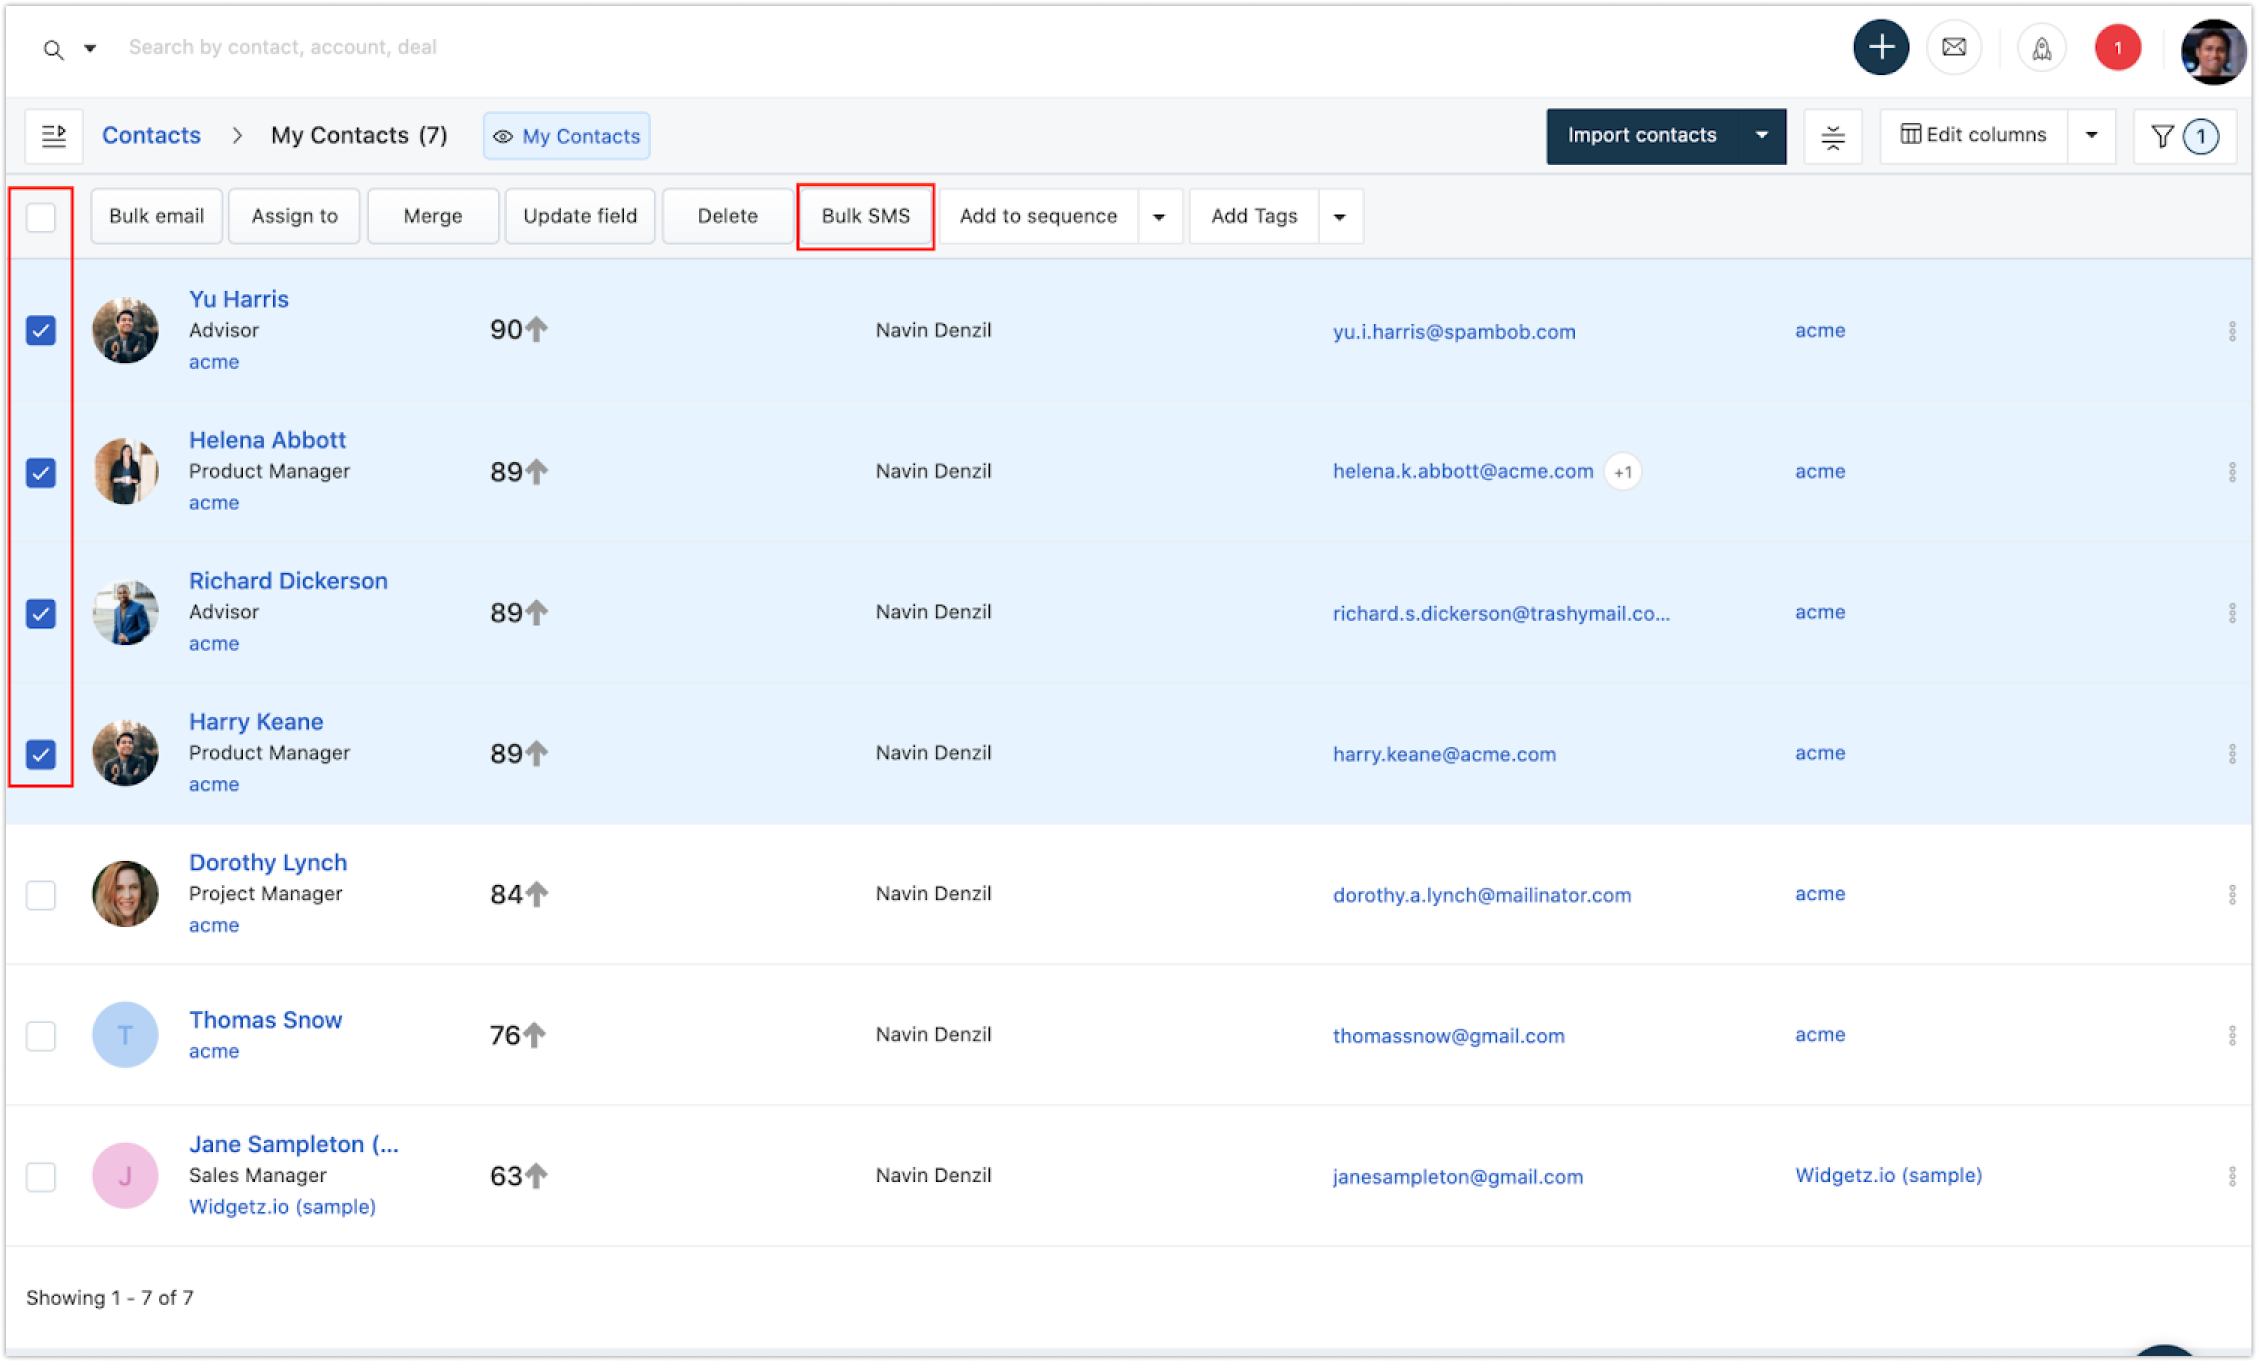
Task: Expand the Import contacts dropdown arrow
Action: pos(1761,135)
